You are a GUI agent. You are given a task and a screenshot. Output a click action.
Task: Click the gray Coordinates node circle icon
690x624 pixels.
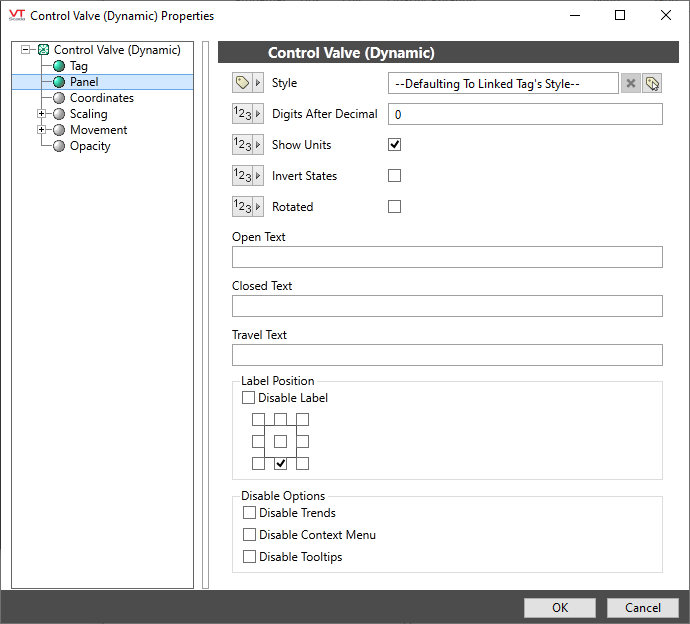click(x=59, y=98)
